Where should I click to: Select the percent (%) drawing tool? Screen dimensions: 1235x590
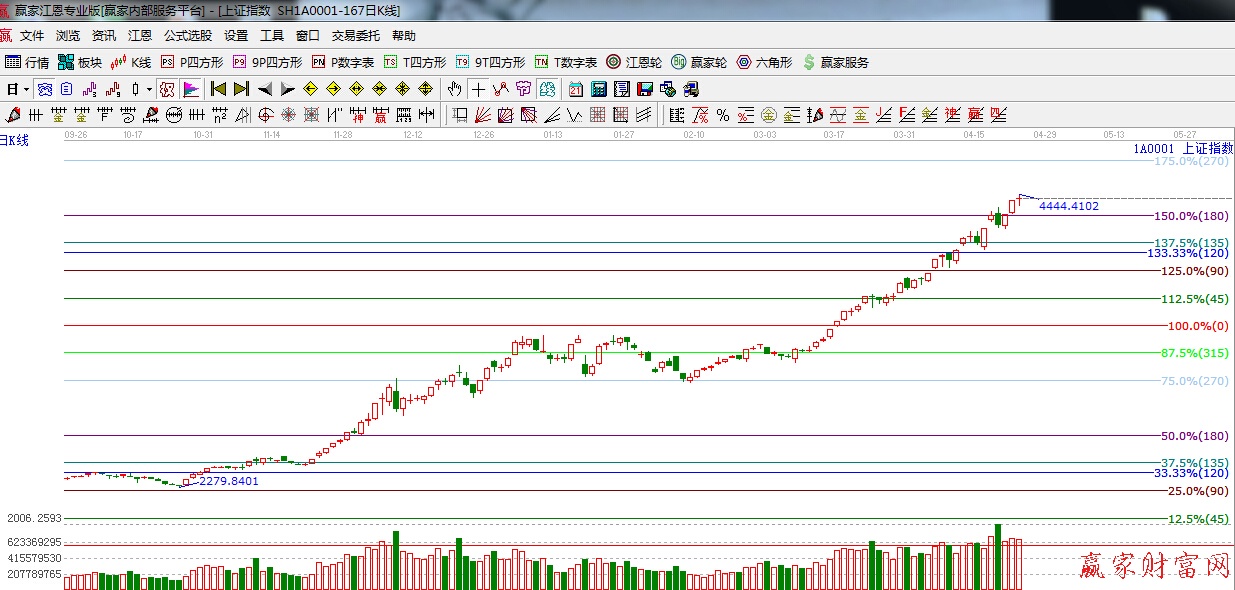(722, 114)
